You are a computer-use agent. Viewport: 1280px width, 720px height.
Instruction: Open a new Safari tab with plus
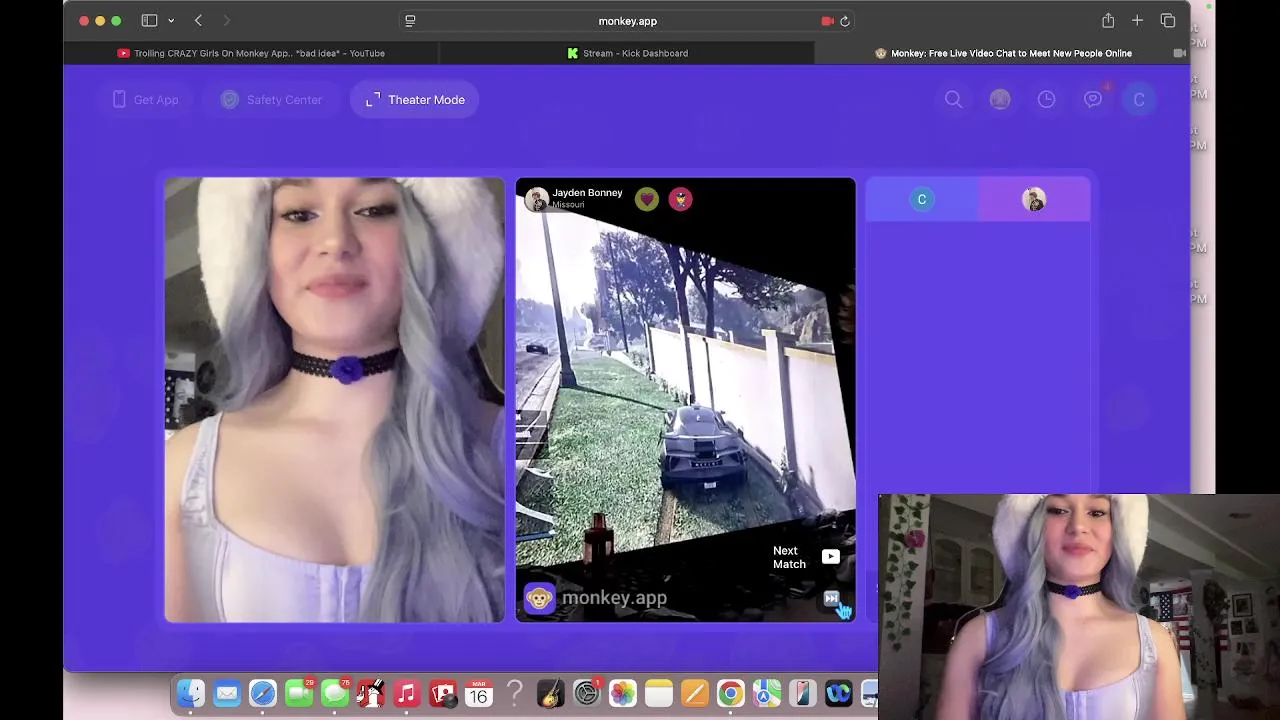pos(1137,20)
